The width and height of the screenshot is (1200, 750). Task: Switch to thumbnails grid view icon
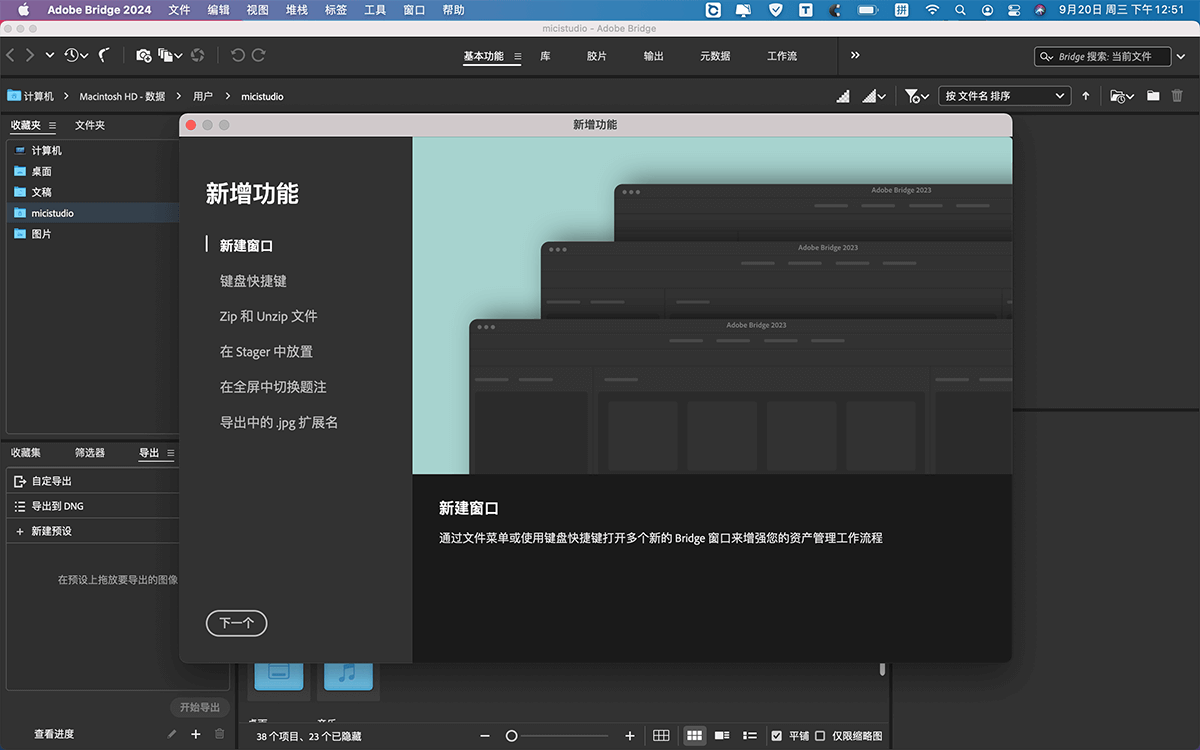tap(695, 736)
